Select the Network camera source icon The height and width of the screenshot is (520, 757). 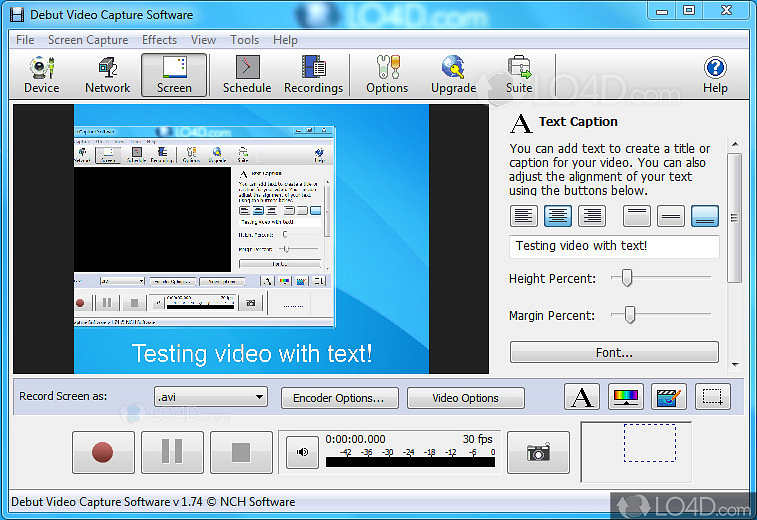pos(107,75)
